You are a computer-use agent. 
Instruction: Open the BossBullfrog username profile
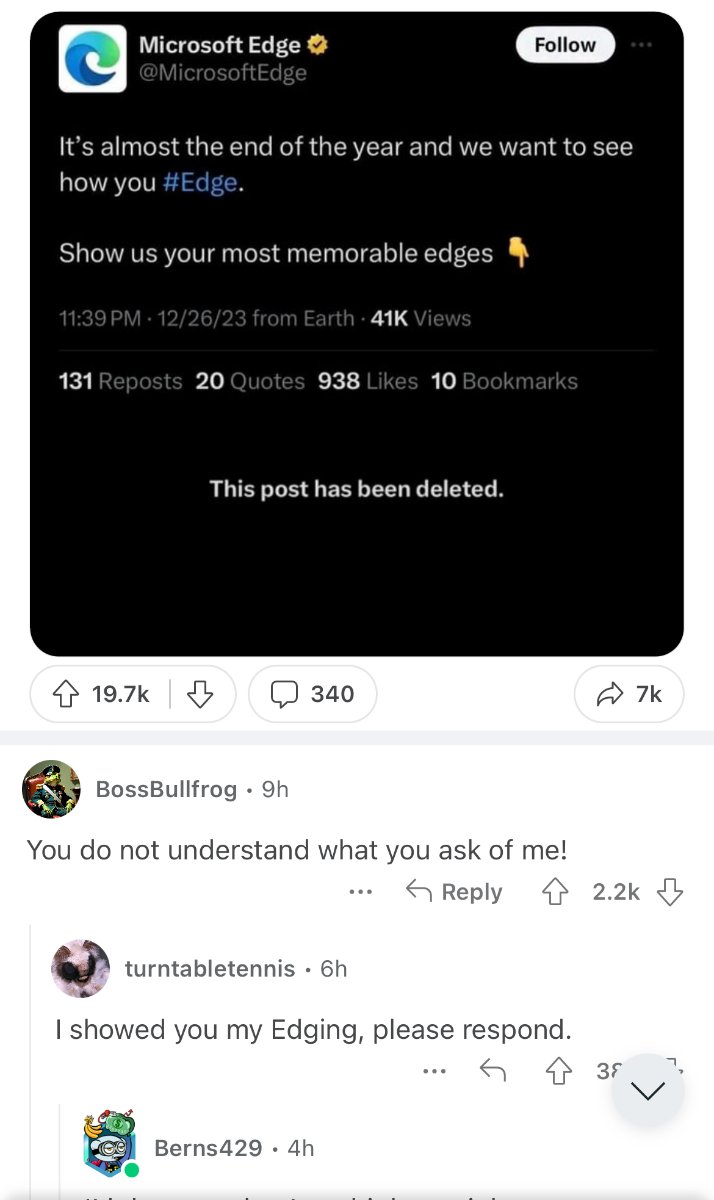point(166,789)
